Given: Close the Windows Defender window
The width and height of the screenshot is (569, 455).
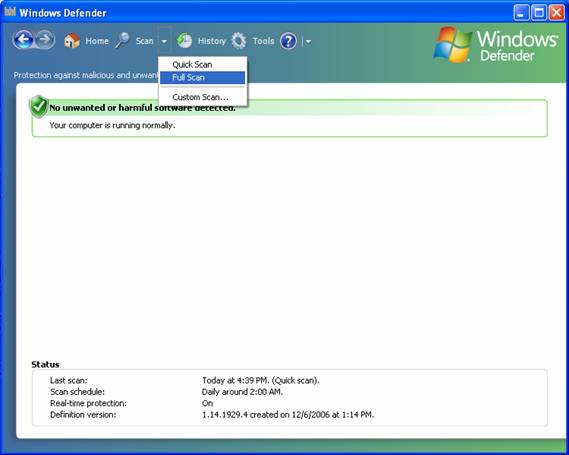Looking at the screenshot, I should coord(556,13).
